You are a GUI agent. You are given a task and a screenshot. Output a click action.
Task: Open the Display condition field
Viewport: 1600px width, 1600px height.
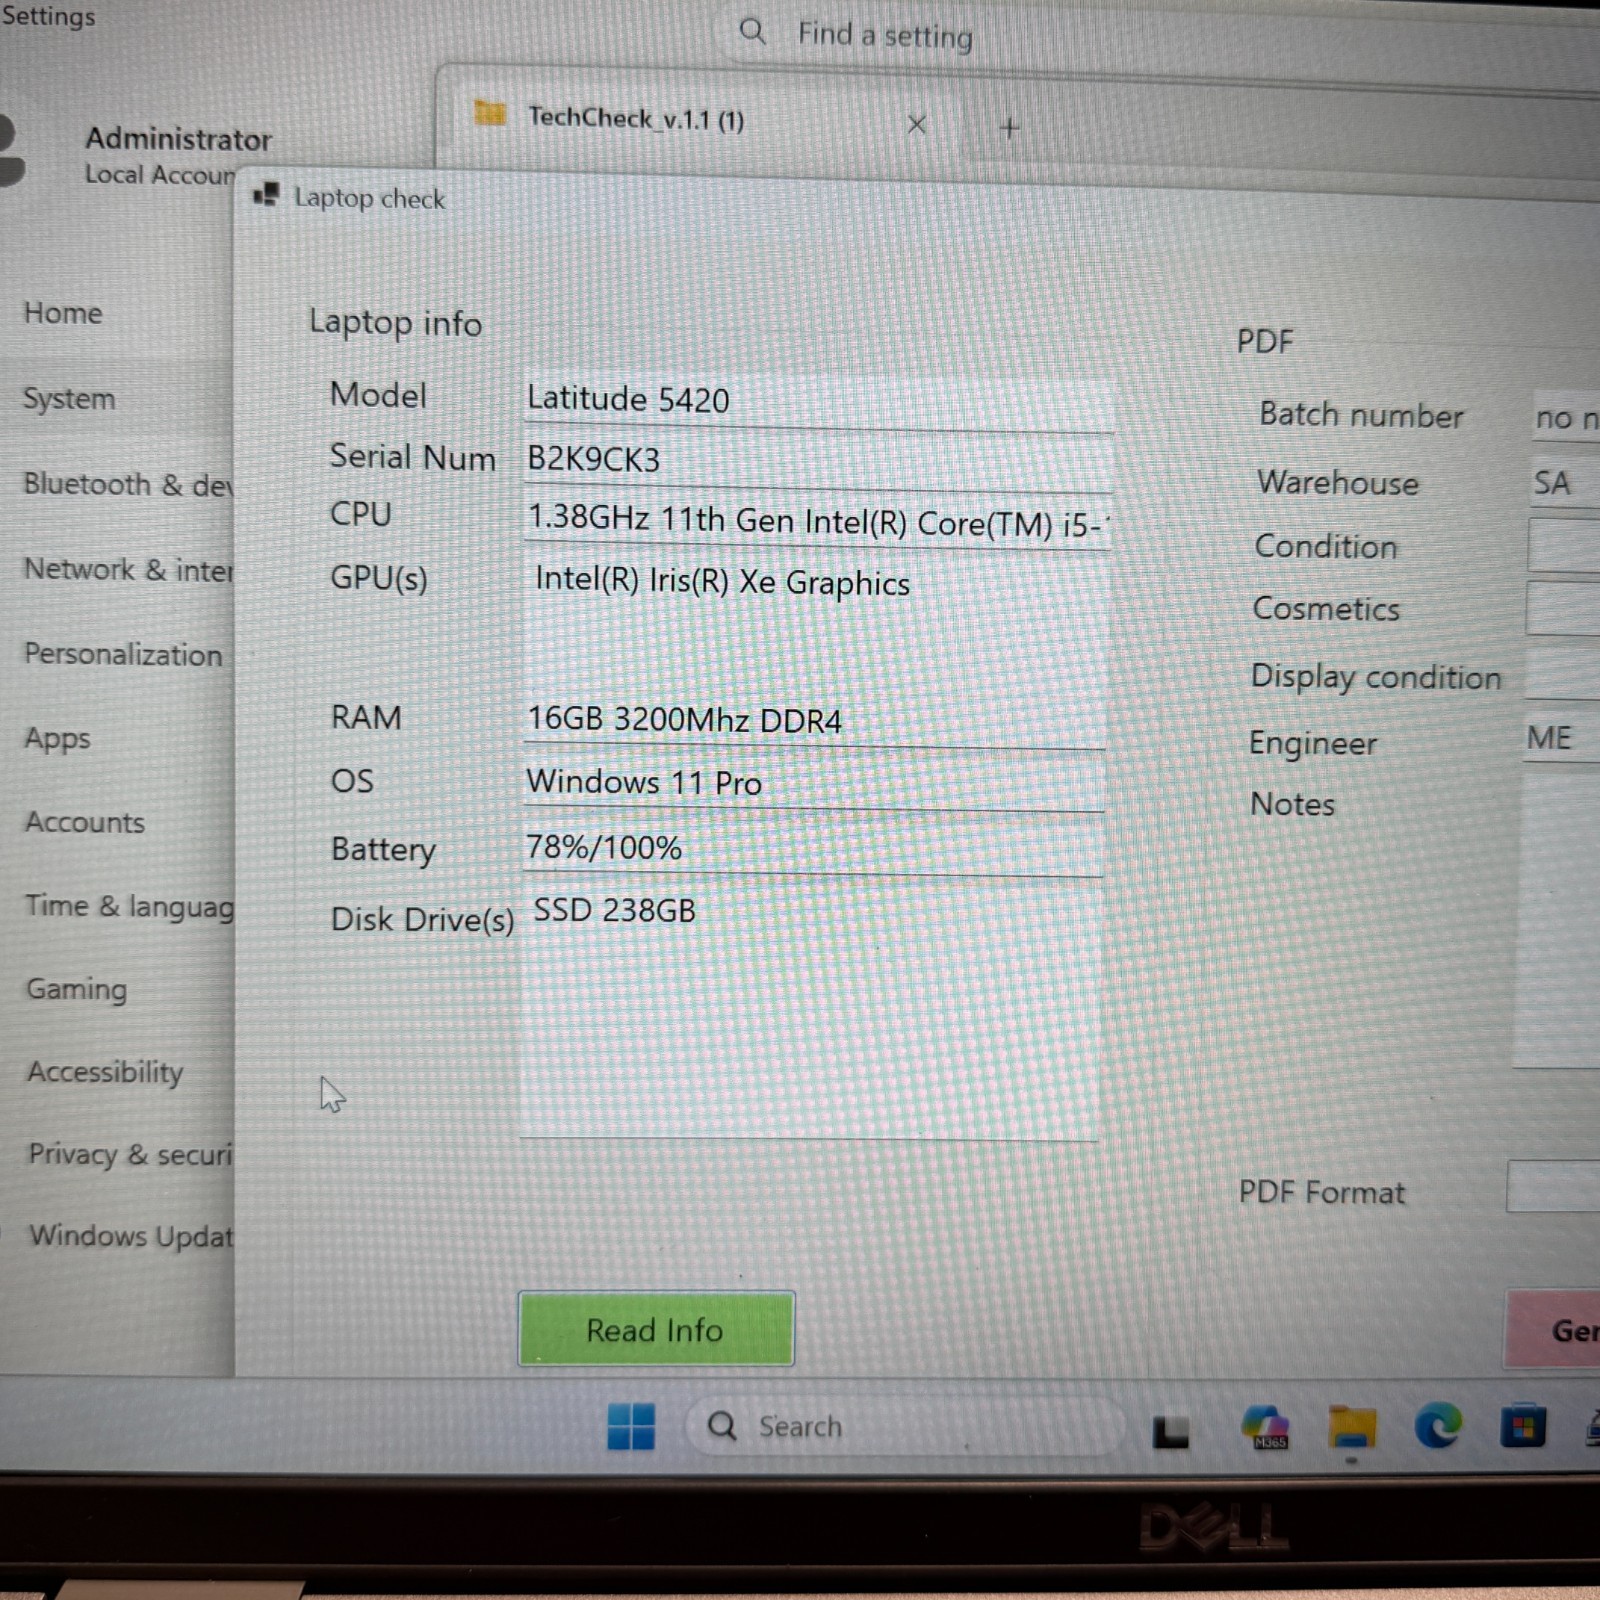1561,673
